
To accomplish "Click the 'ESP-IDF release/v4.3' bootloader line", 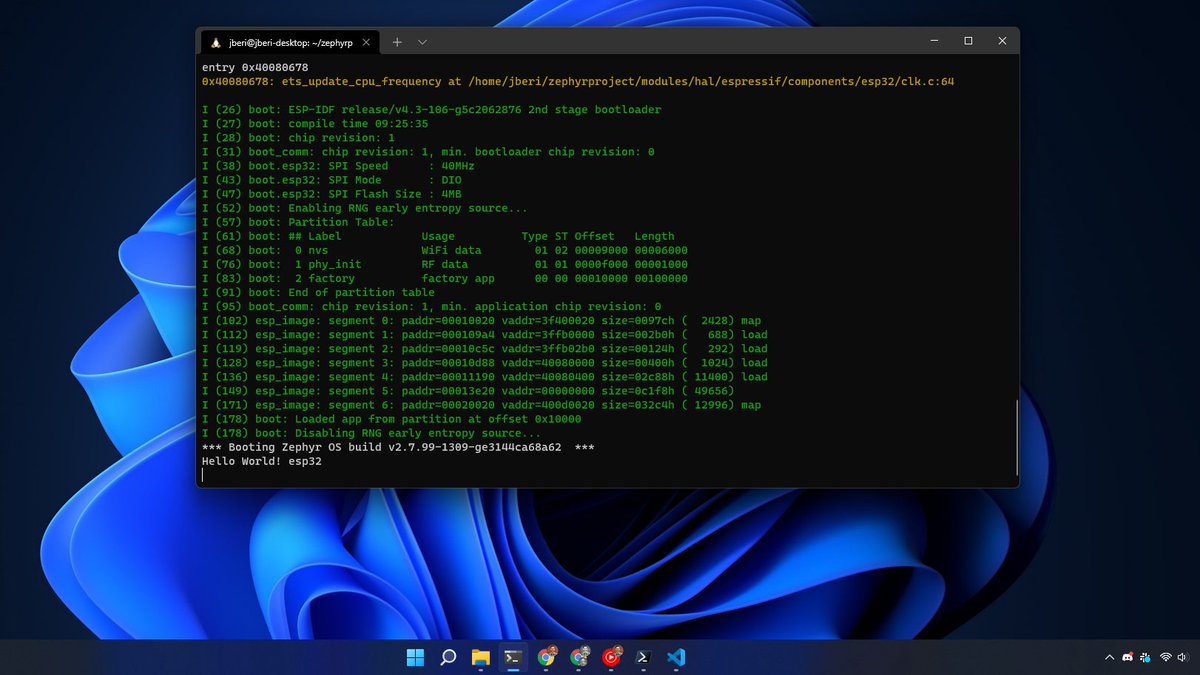I will (x=431, y=109).
